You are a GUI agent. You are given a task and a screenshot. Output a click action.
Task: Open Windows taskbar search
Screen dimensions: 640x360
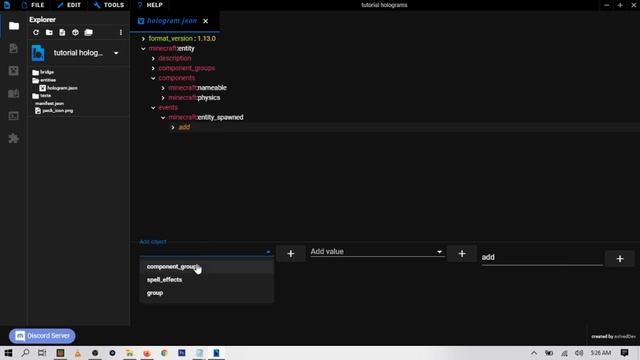(x=25, y=353)
